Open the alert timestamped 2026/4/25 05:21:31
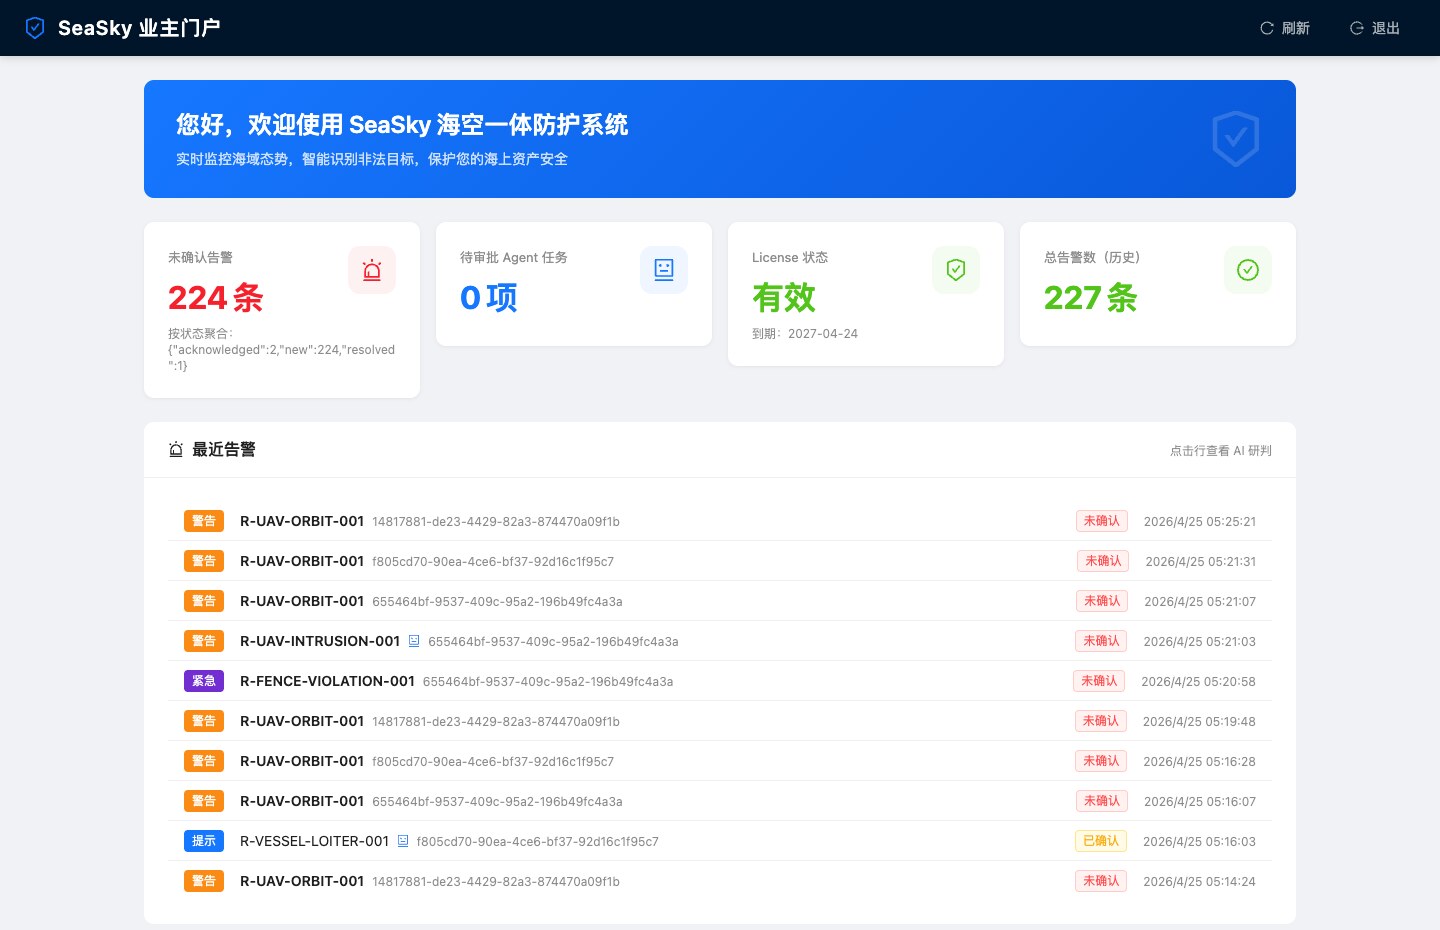This screenshot has height=930, width=1440. click(x=720, y=561)
